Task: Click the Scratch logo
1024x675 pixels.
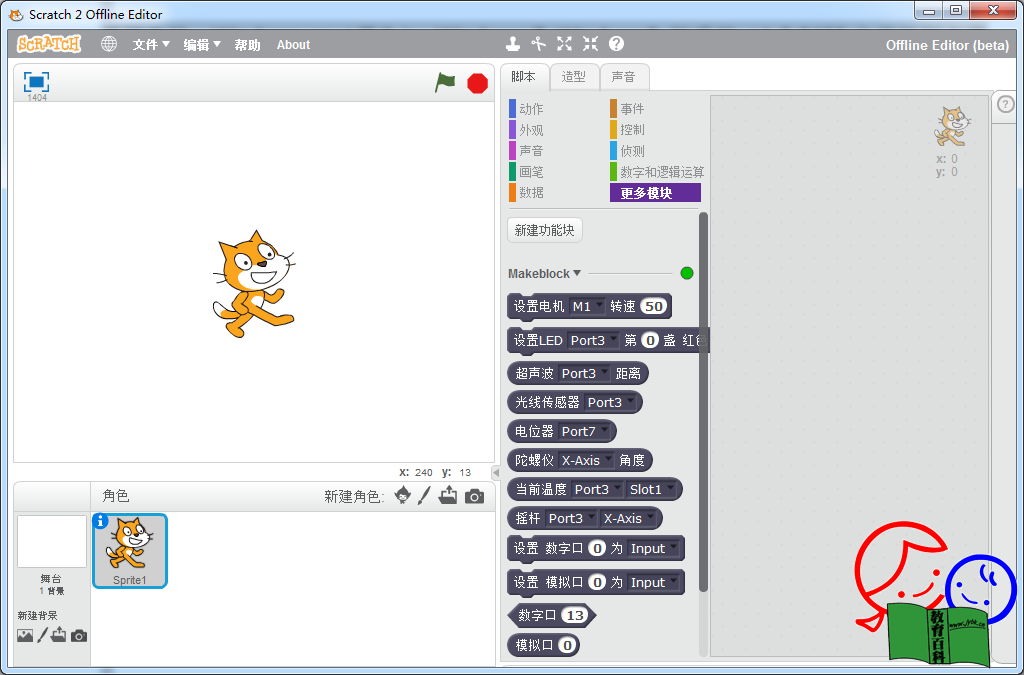Action: pos(49,44)
